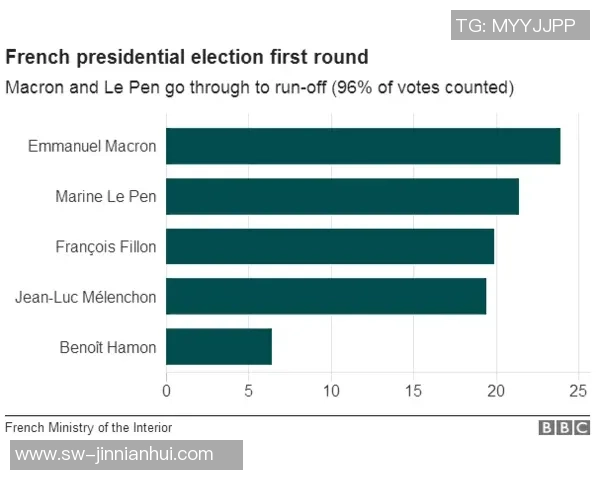Click the run-off subtitle text
Image resolution: width=600 pixels, height=480 pixels.
(260, 87)
